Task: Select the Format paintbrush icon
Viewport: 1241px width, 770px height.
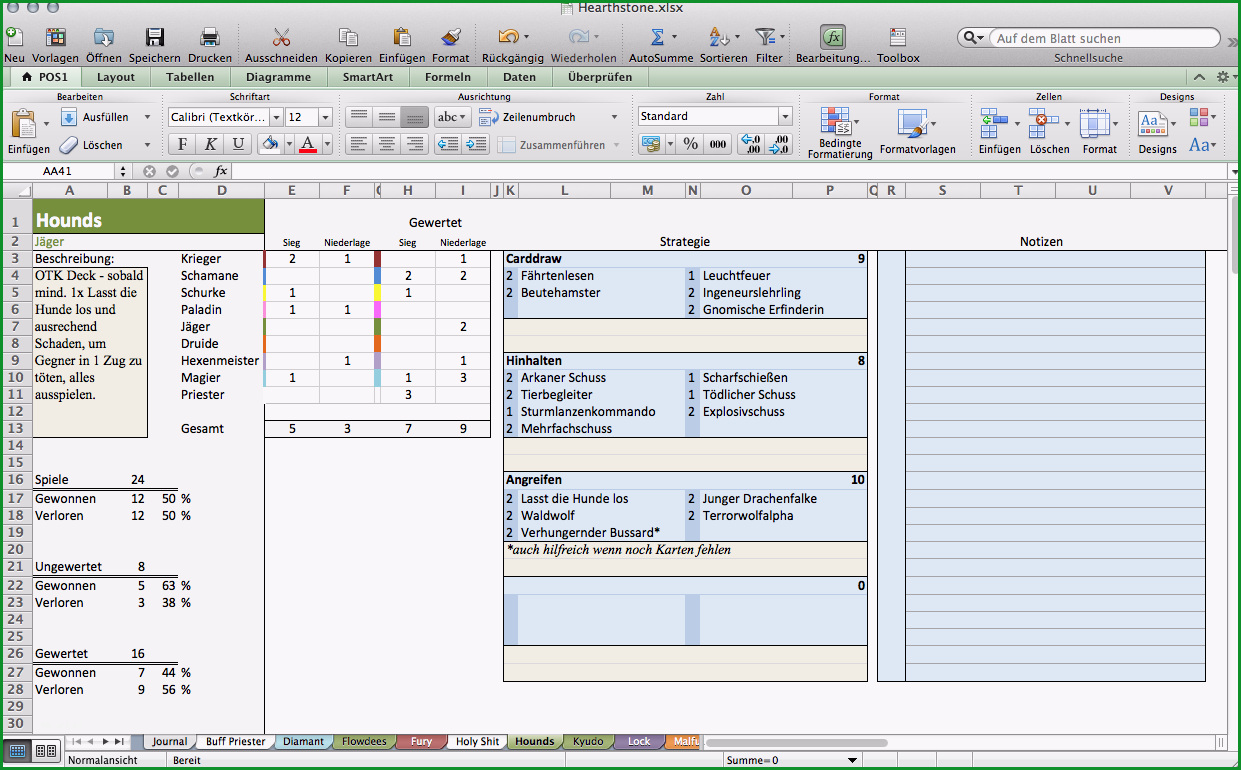Action: click(x=451, y=38)
